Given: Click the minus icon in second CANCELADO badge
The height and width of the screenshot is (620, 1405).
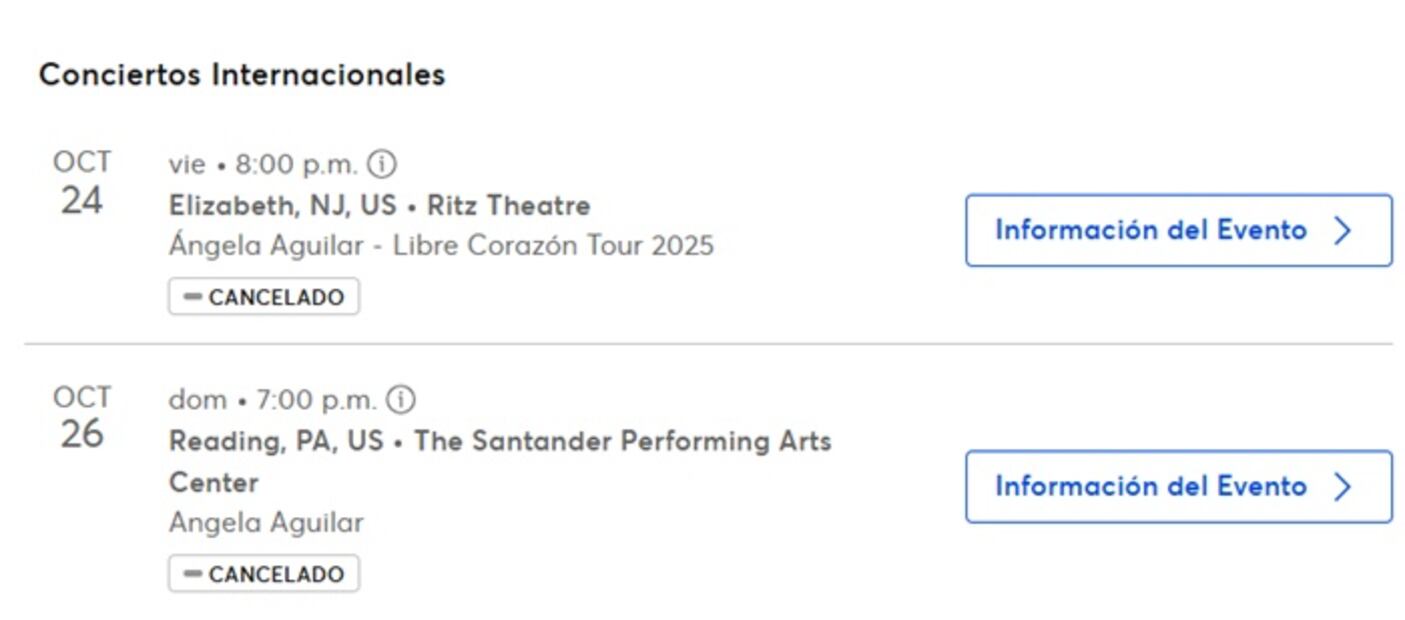Looking at the screenshot, I should [192, 573].
